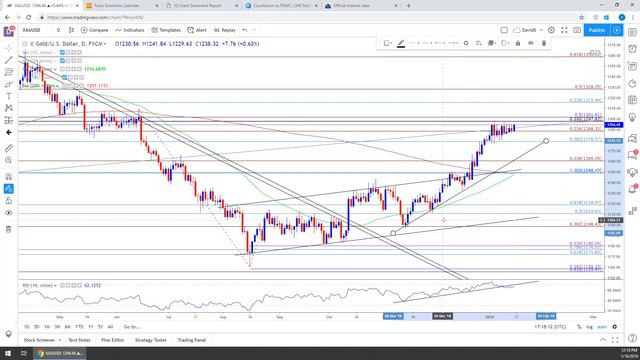
Task: Open the select layout square icon
Action: (x=504, y=30)
